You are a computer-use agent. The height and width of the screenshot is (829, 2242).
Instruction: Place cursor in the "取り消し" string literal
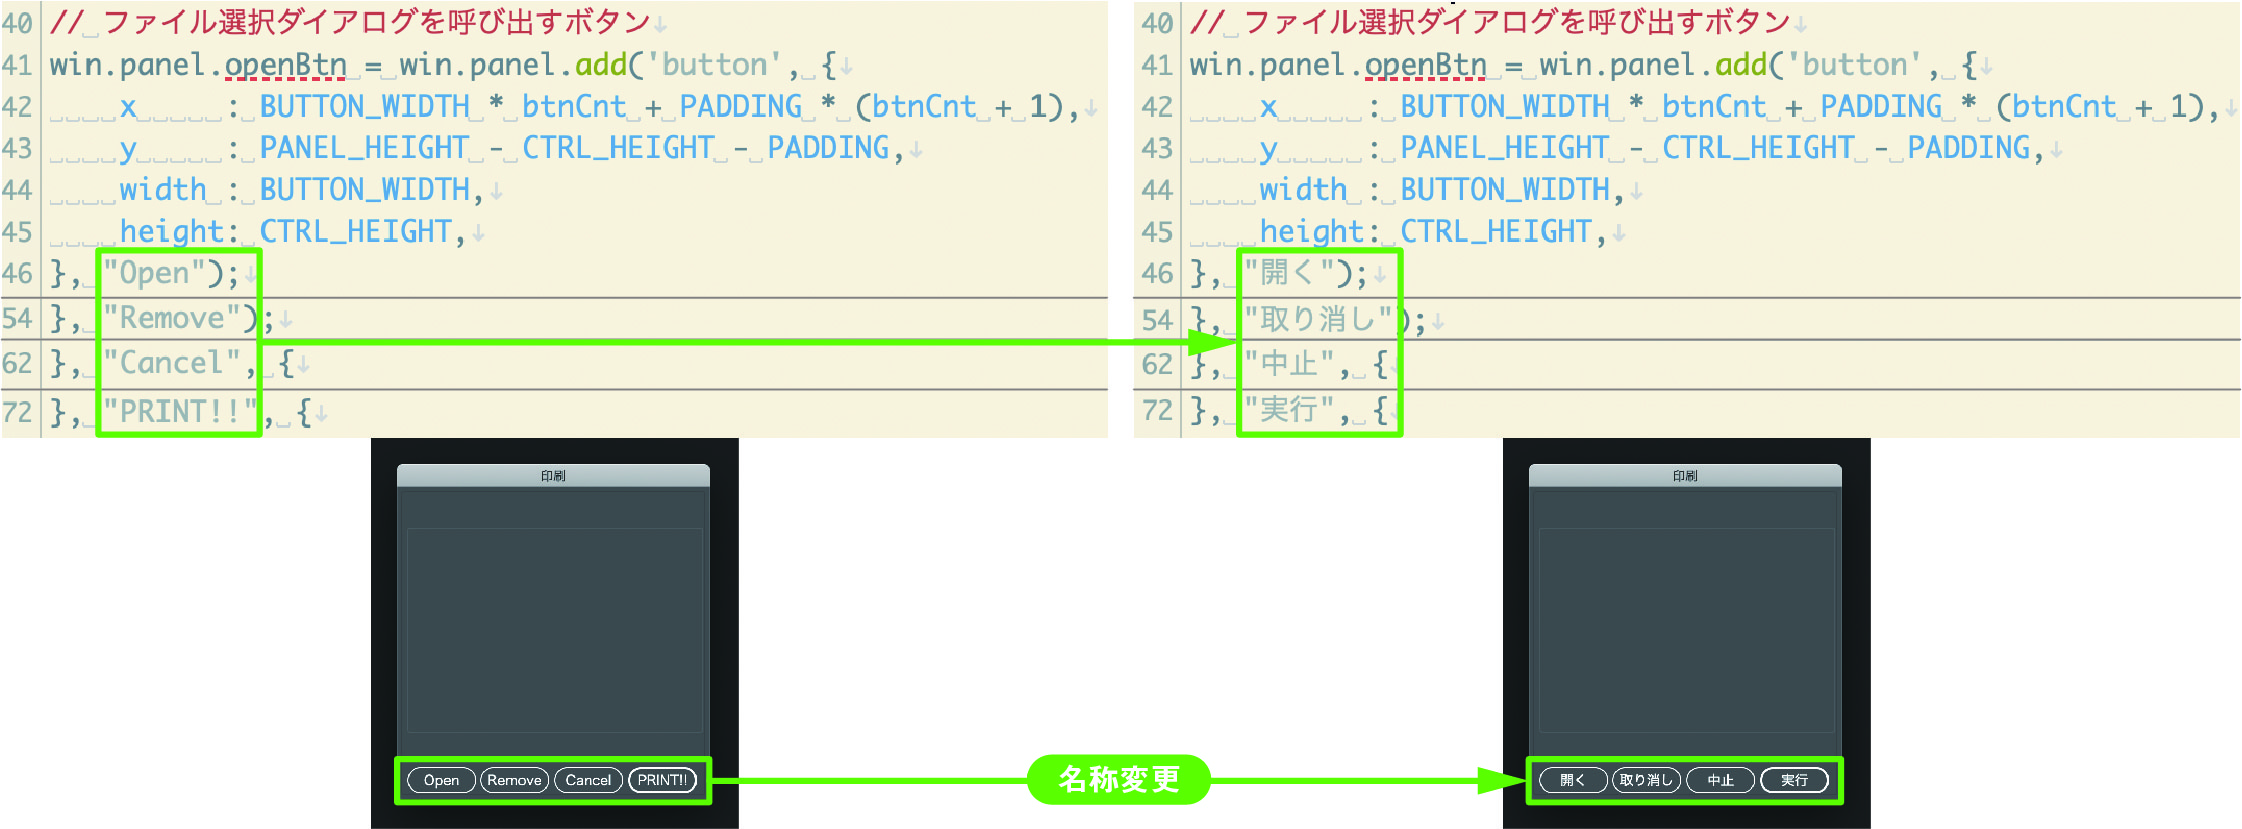1317,319
